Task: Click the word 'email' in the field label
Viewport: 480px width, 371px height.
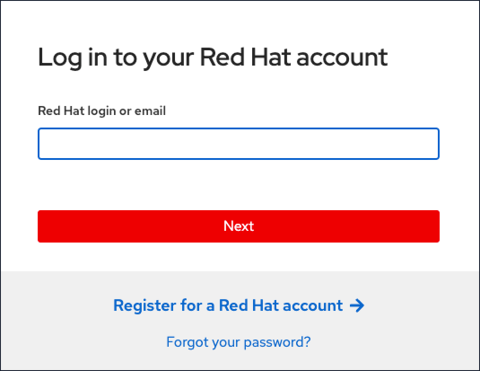Action: [150, 111]
